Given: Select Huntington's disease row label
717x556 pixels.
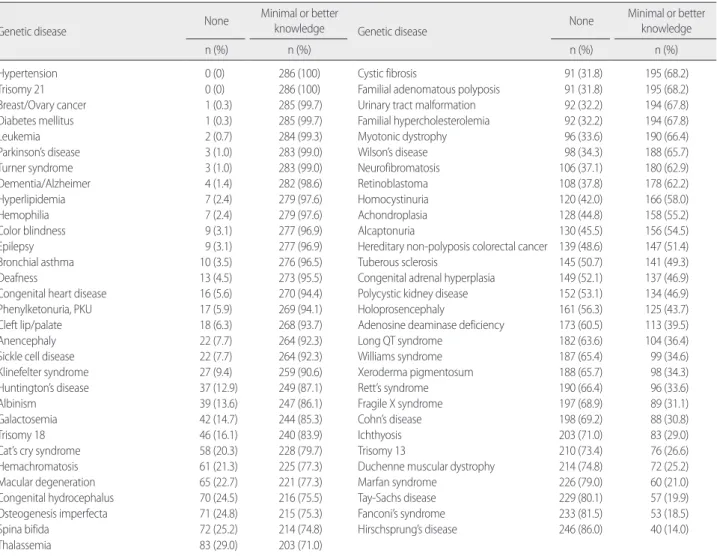Looking at the screenshot, I should [x=44, y=388].
